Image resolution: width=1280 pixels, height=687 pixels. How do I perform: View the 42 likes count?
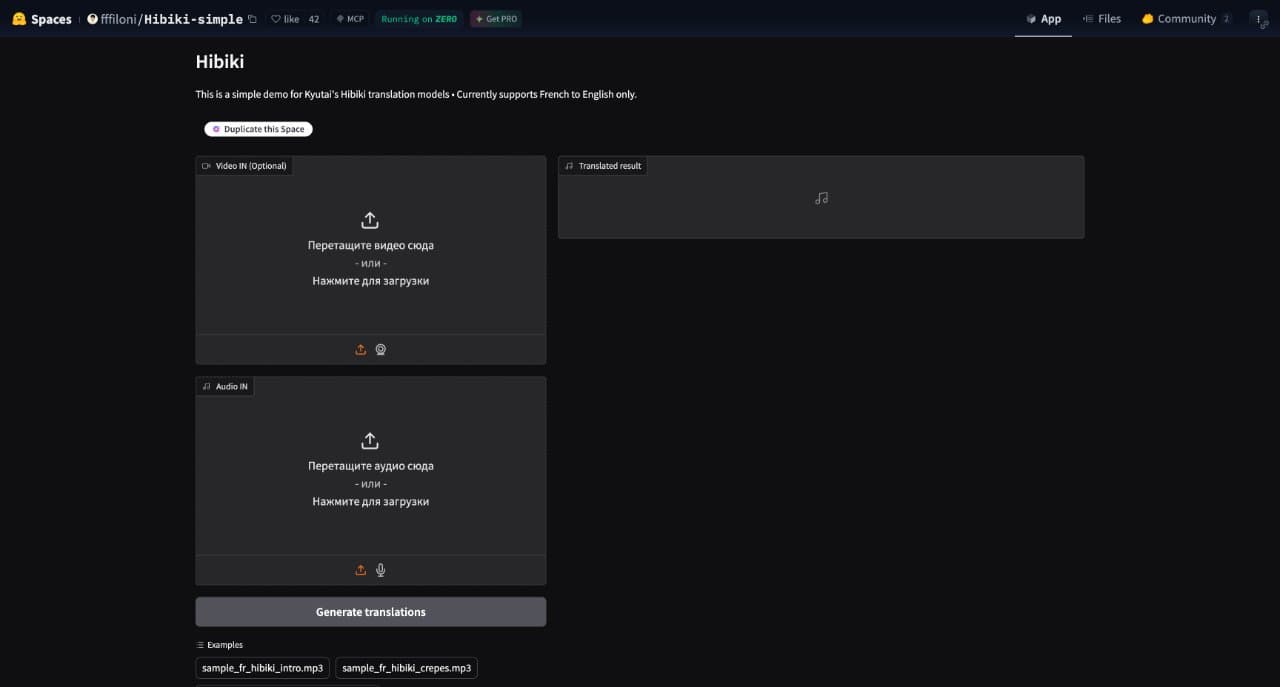(314, 19)
